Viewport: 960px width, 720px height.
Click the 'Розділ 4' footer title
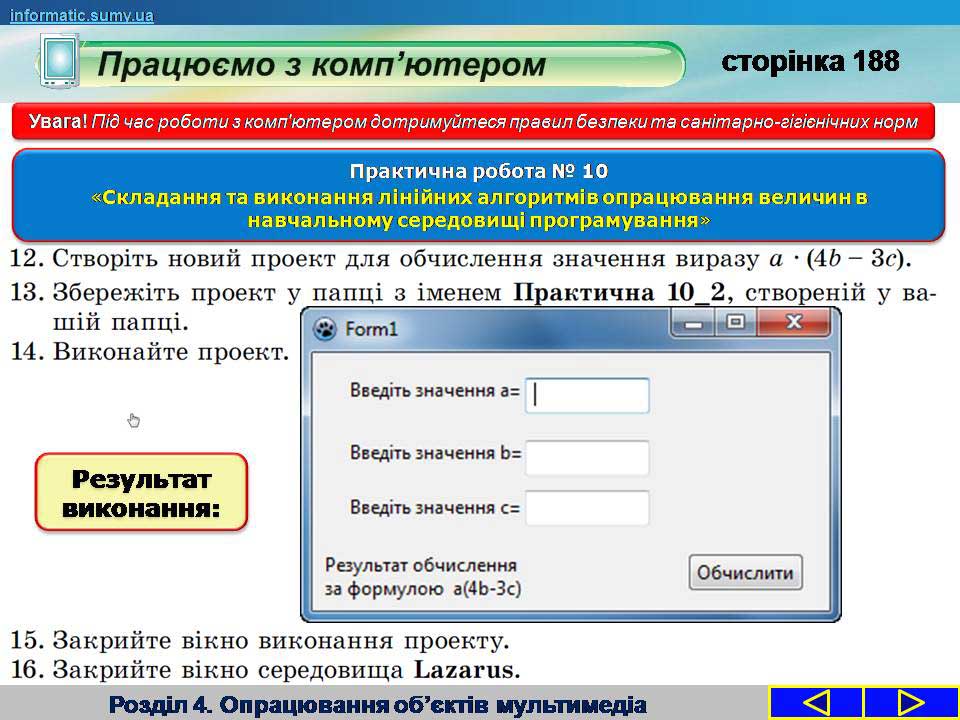point(378,704)
